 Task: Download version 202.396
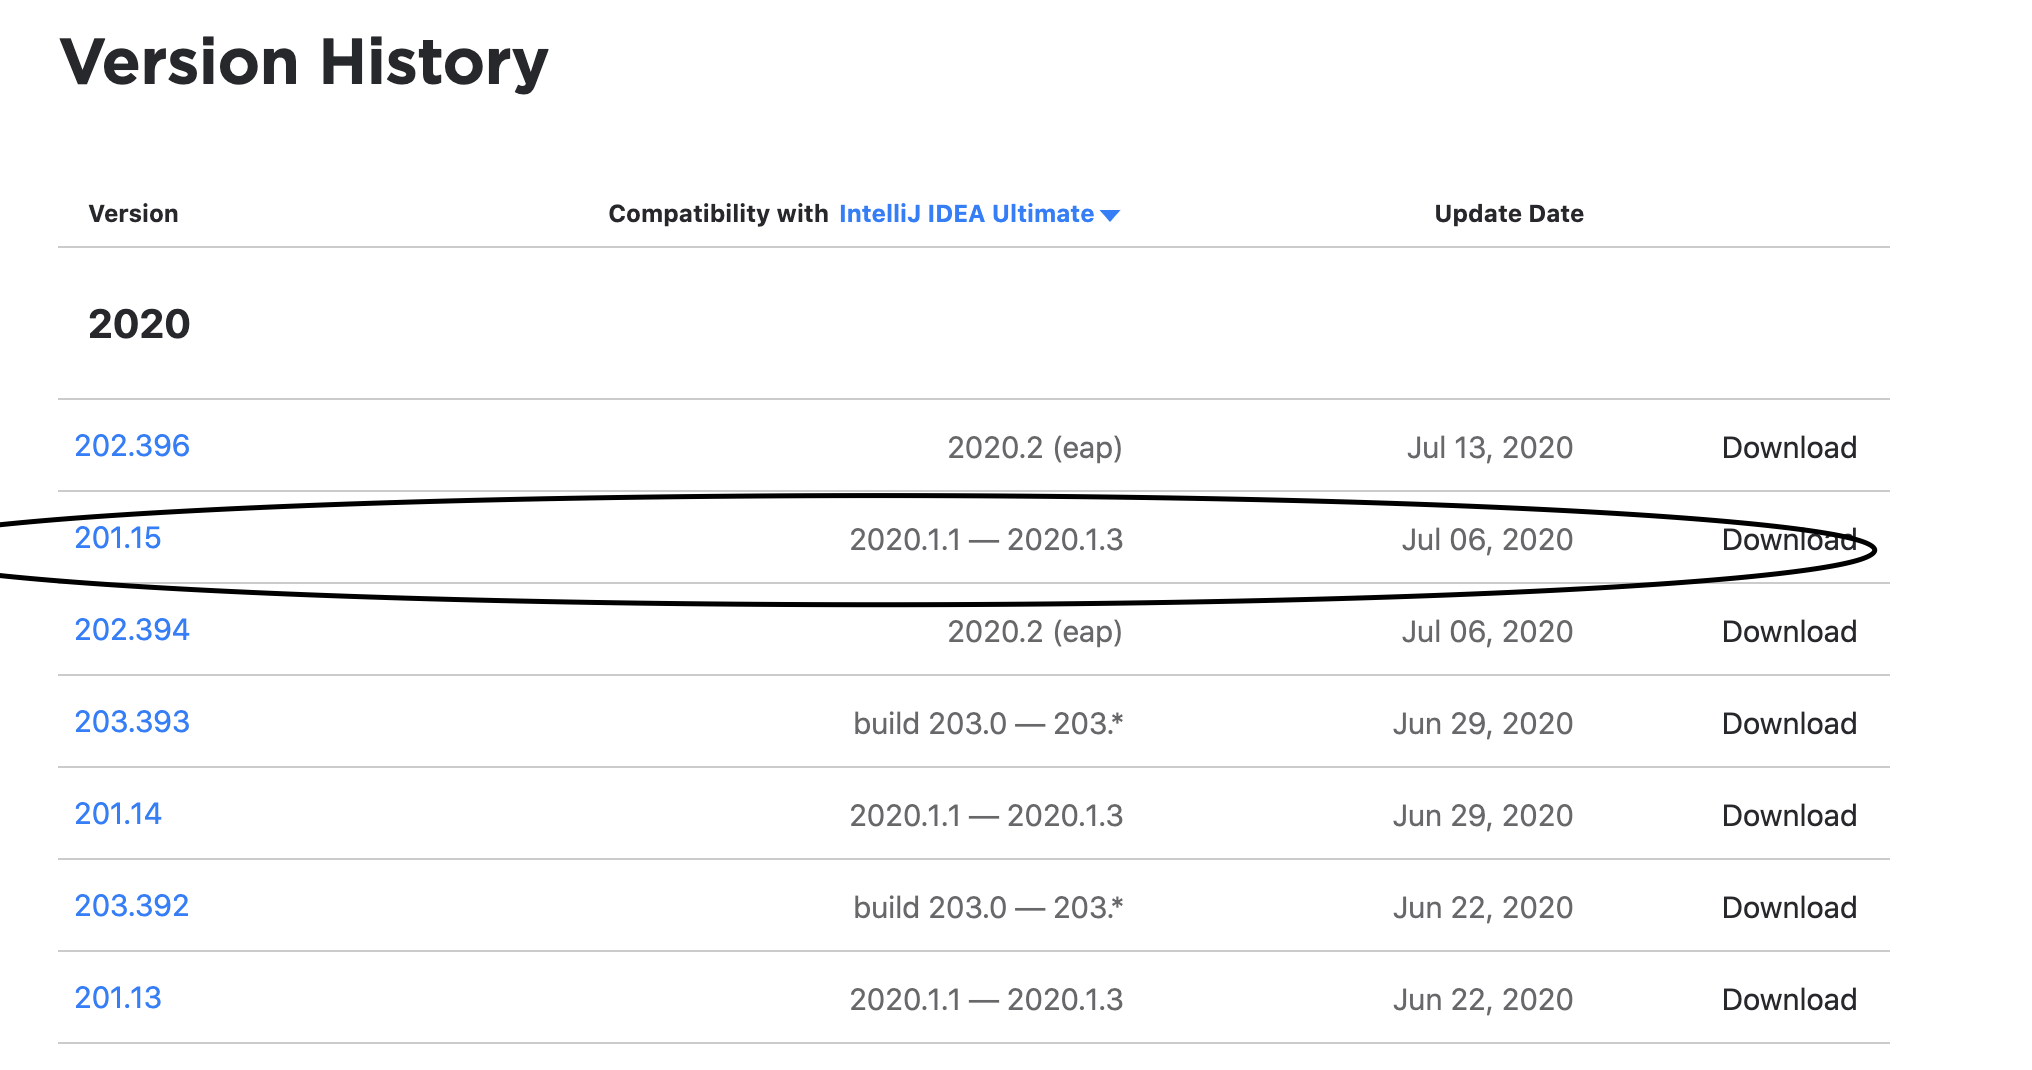pyautogui.click(x=1789, y=447)
